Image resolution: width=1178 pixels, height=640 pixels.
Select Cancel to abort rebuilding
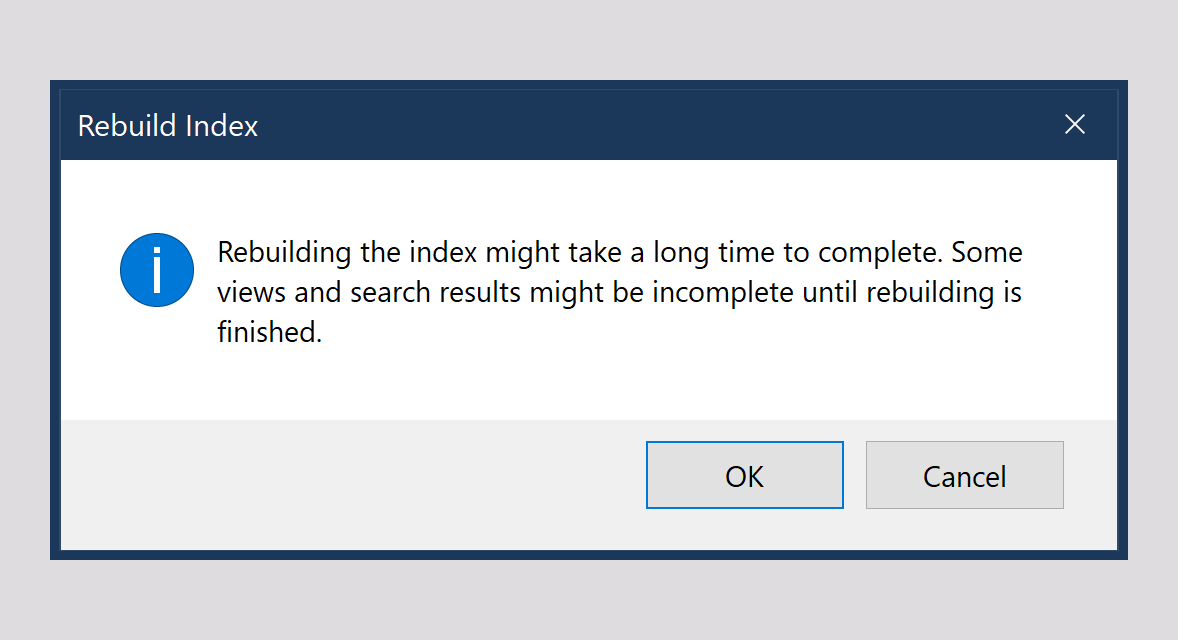(963, 475)
